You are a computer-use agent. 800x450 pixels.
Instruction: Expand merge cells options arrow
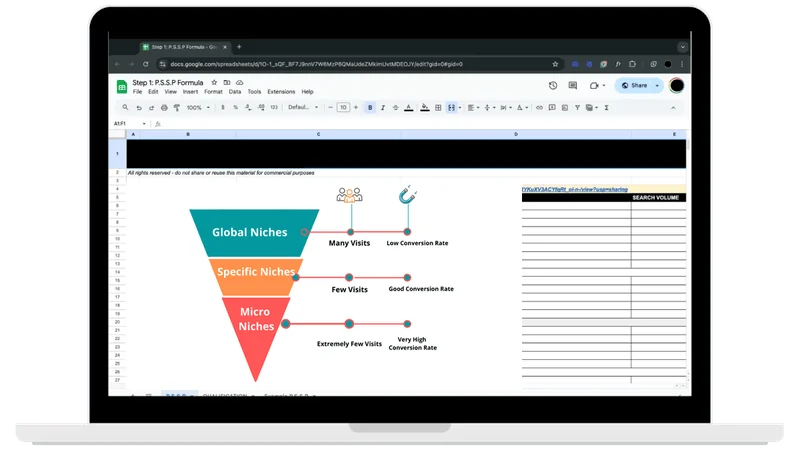click(460, 108)
